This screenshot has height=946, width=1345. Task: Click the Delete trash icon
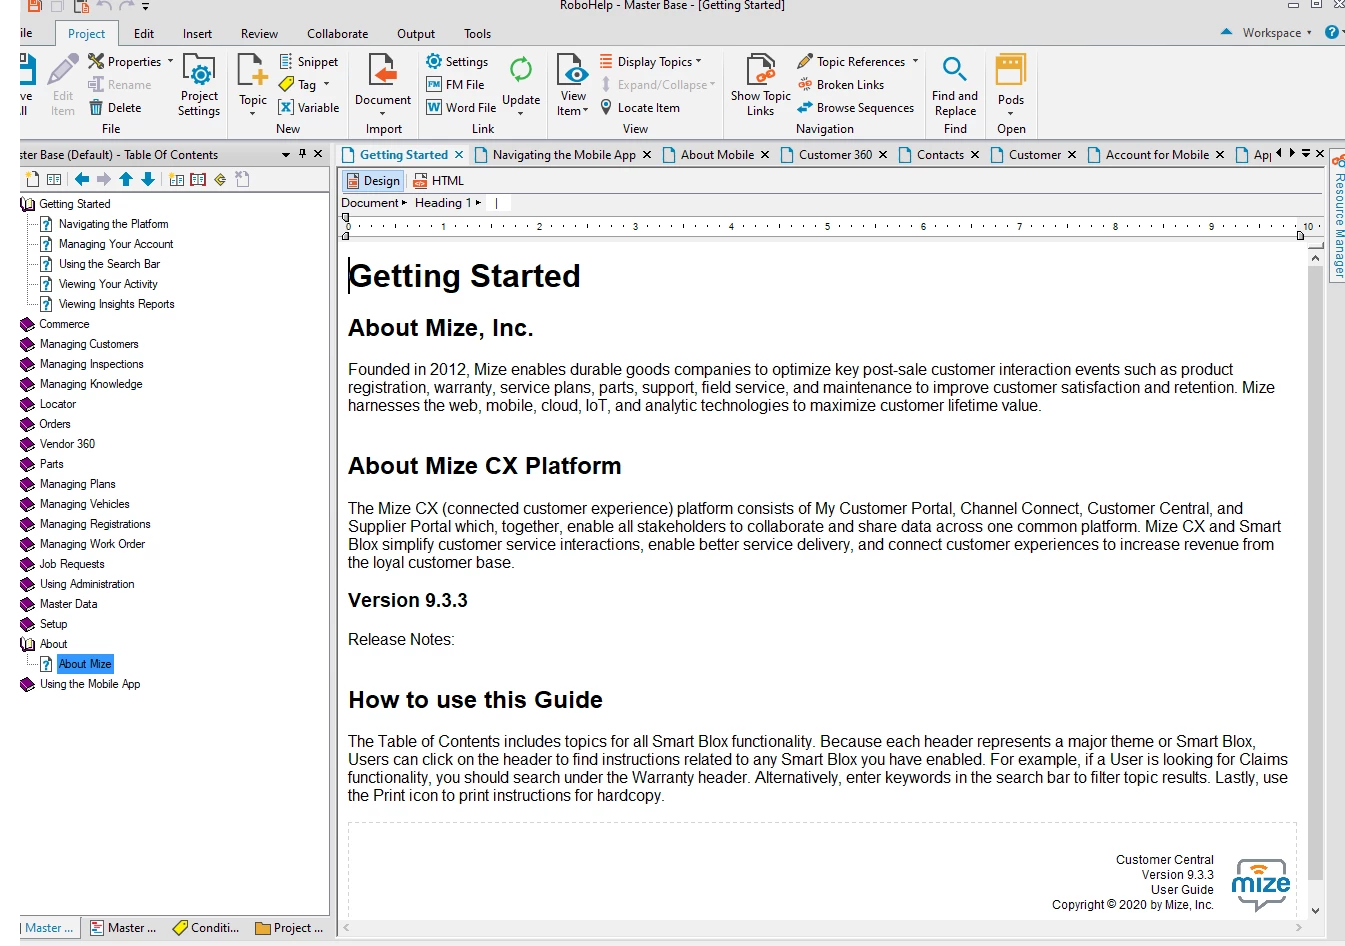[96, 108]
